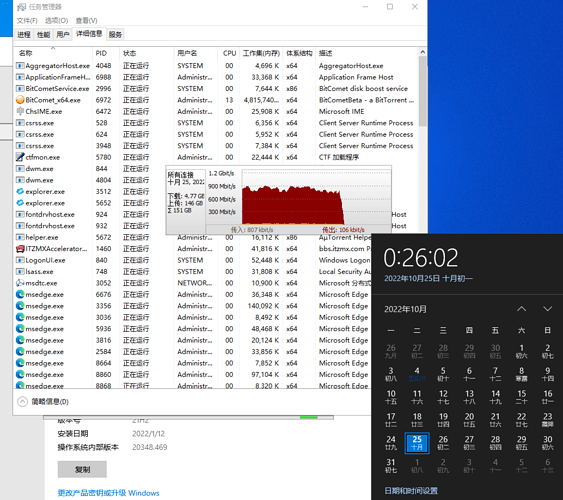Click the AggregatorHost.exe process icon
Viewport: 563px width, 500px height.
pos(20,66)
